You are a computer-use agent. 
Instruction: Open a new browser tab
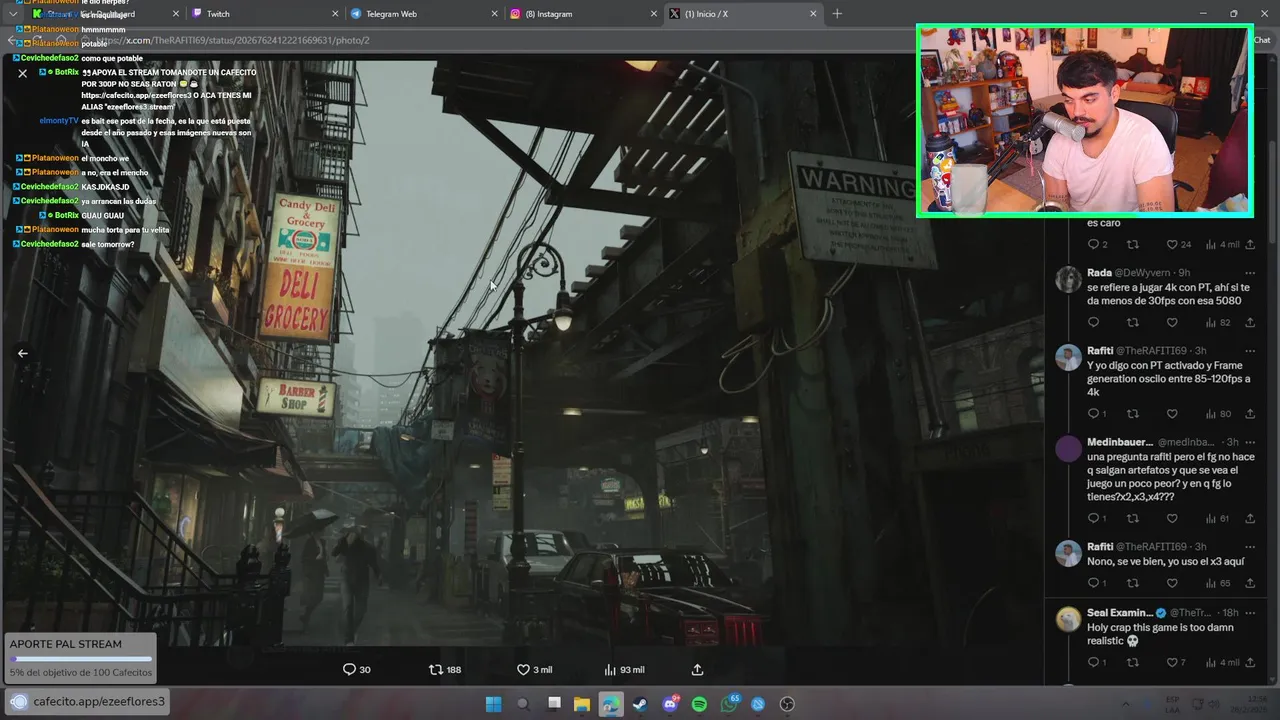[x=837, y=13]
